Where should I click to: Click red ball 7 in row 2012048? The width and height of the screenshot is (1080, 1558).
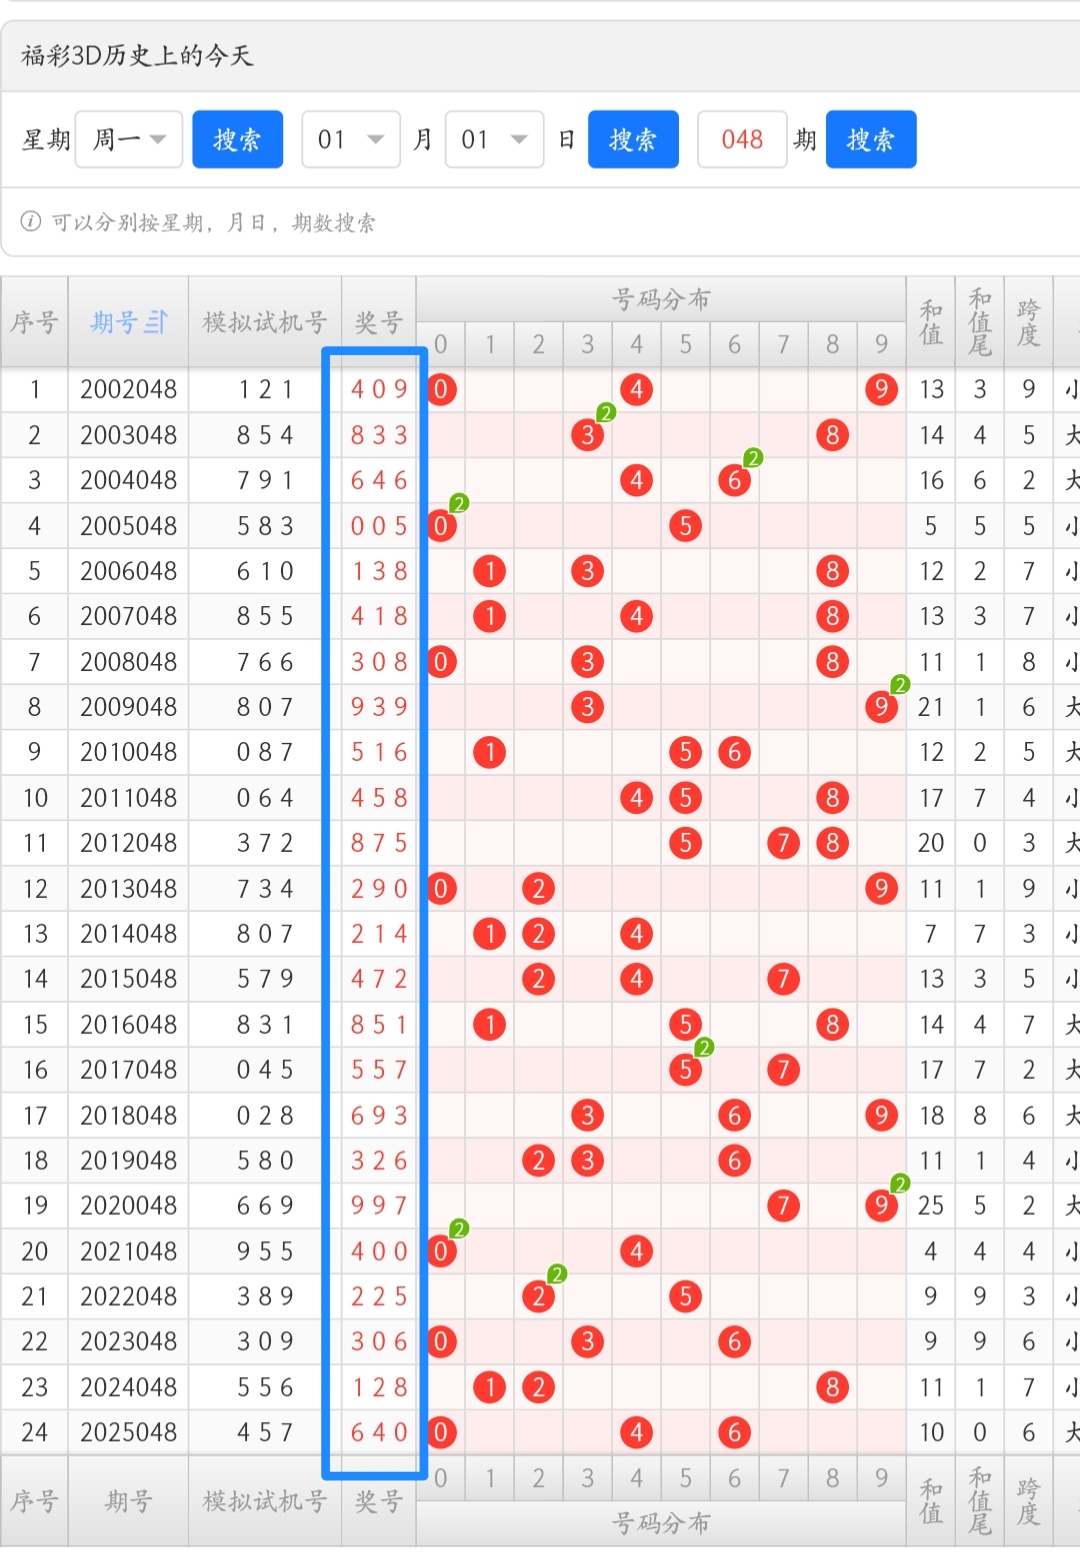[783, 843]
